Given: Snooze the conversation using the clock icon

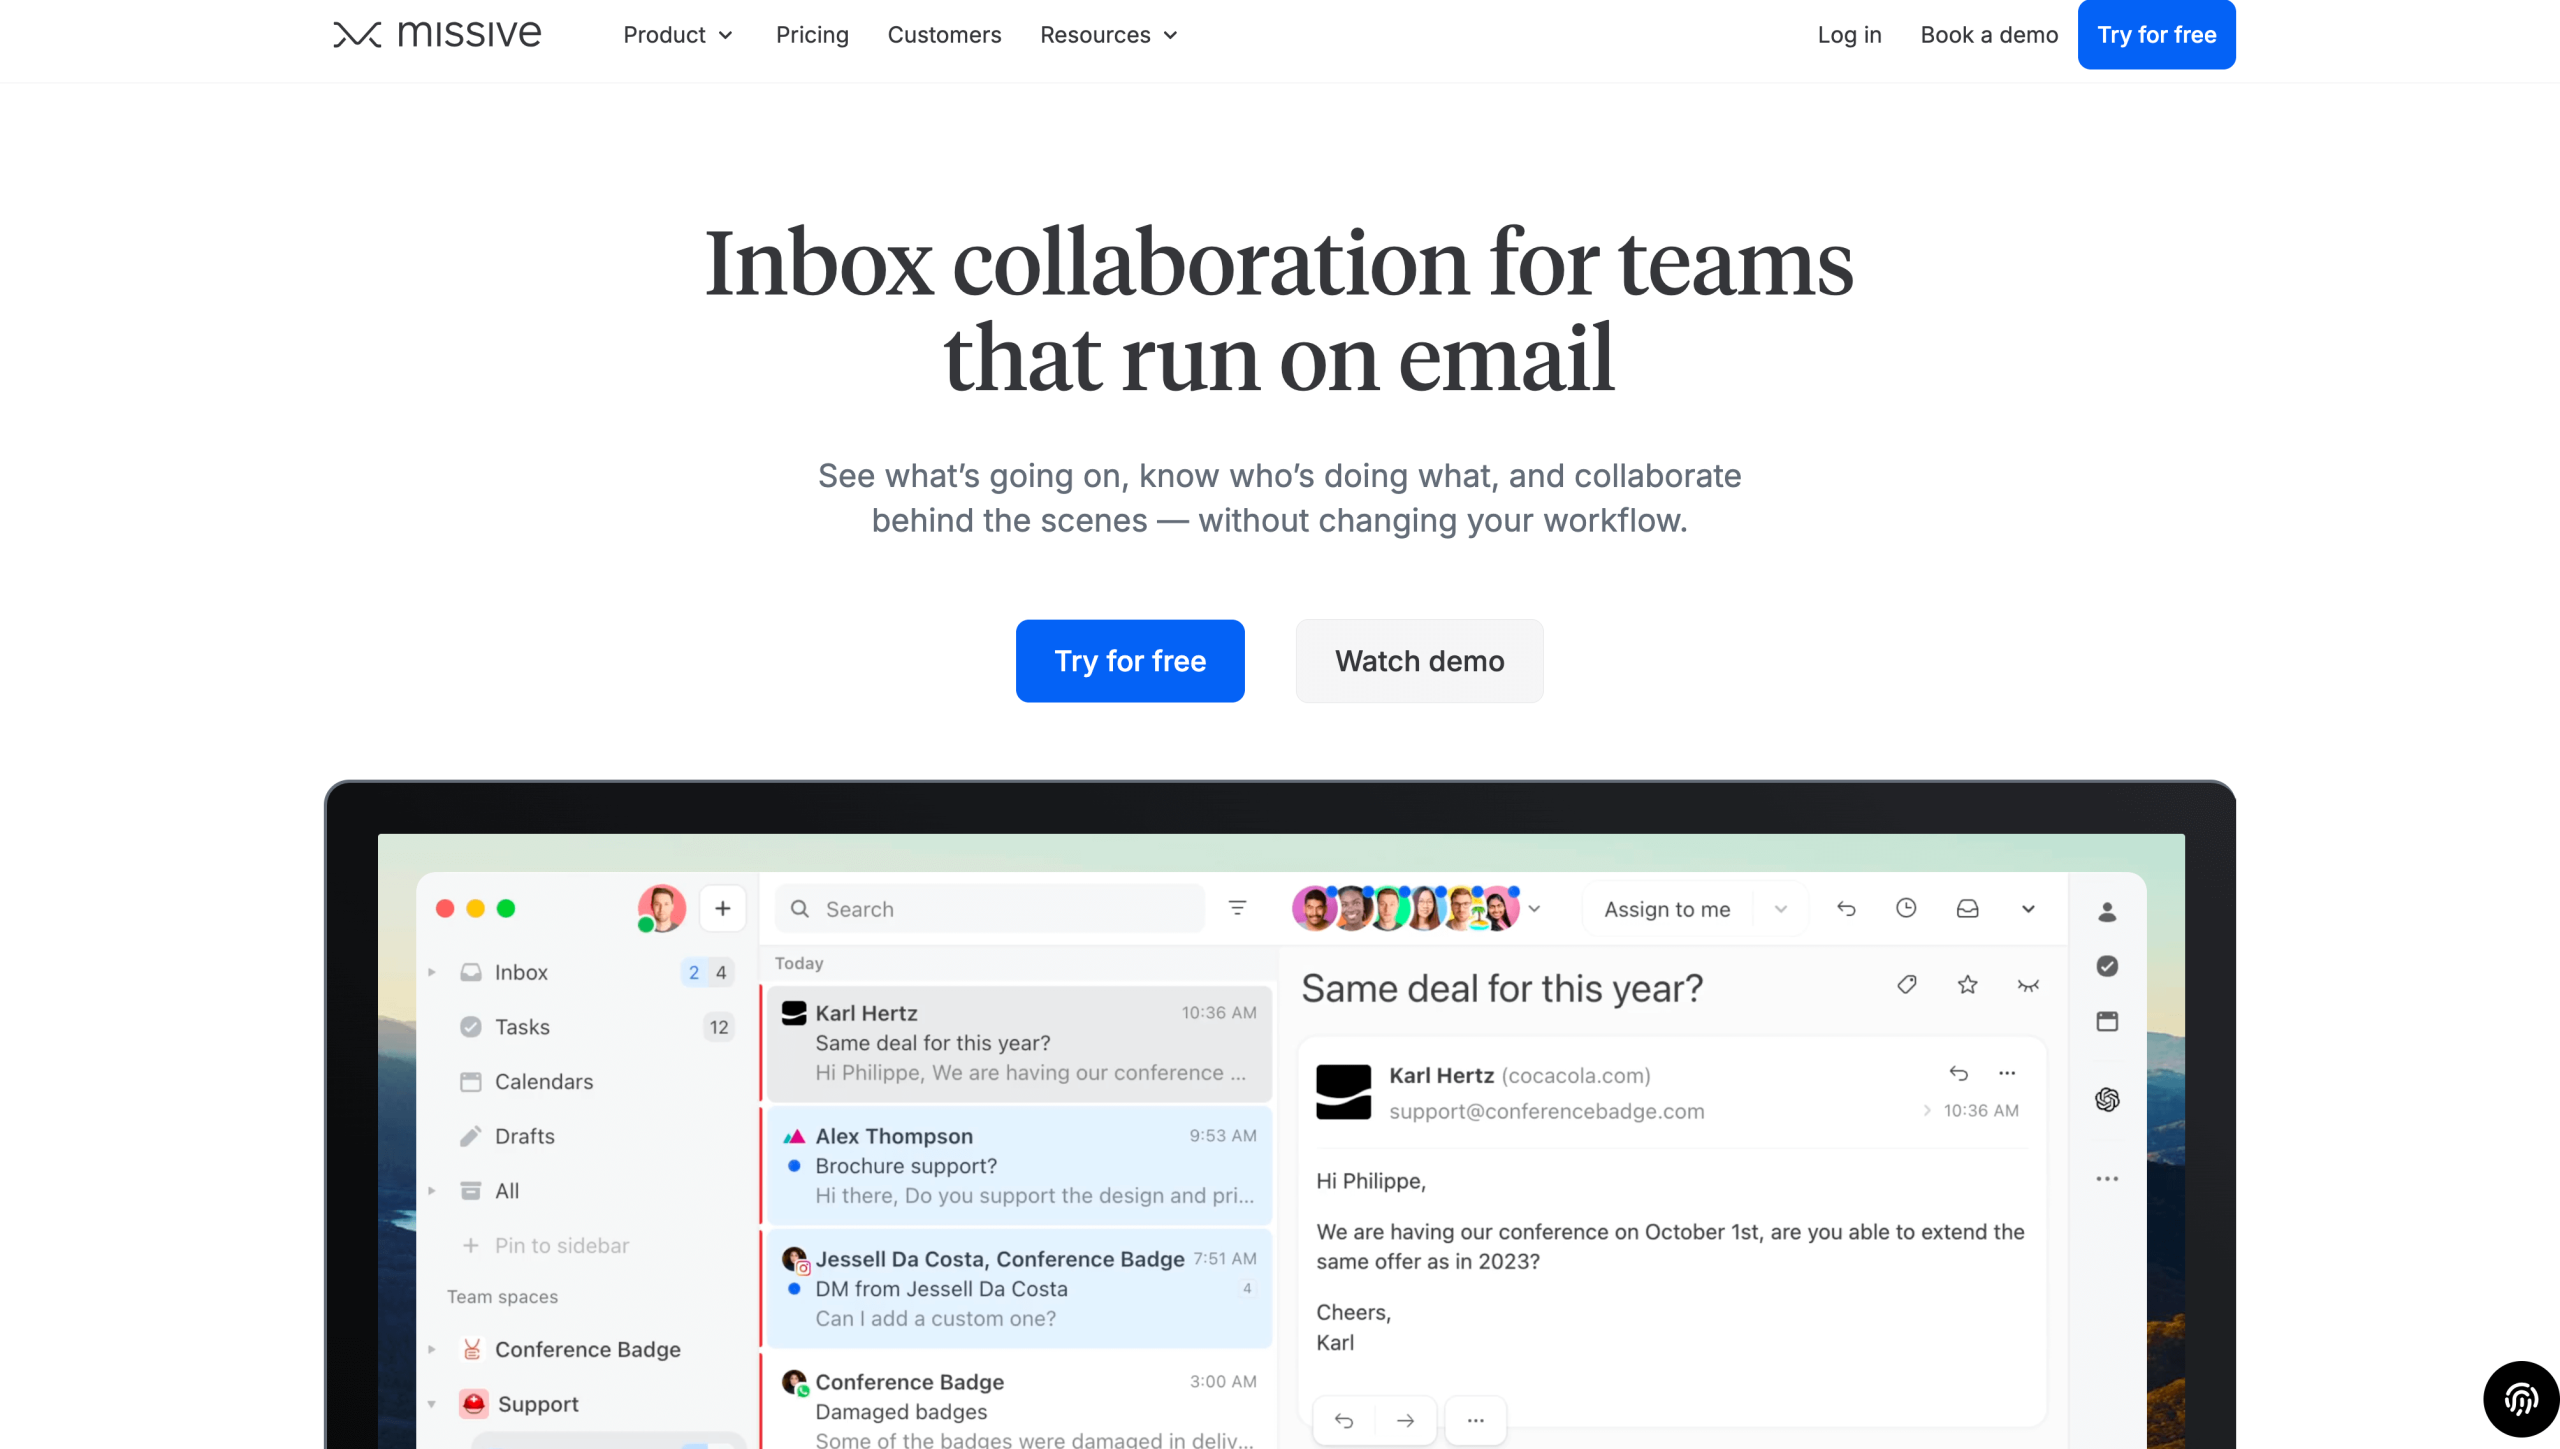Looking at the screenshot, I should click(x=1906, y=908).
